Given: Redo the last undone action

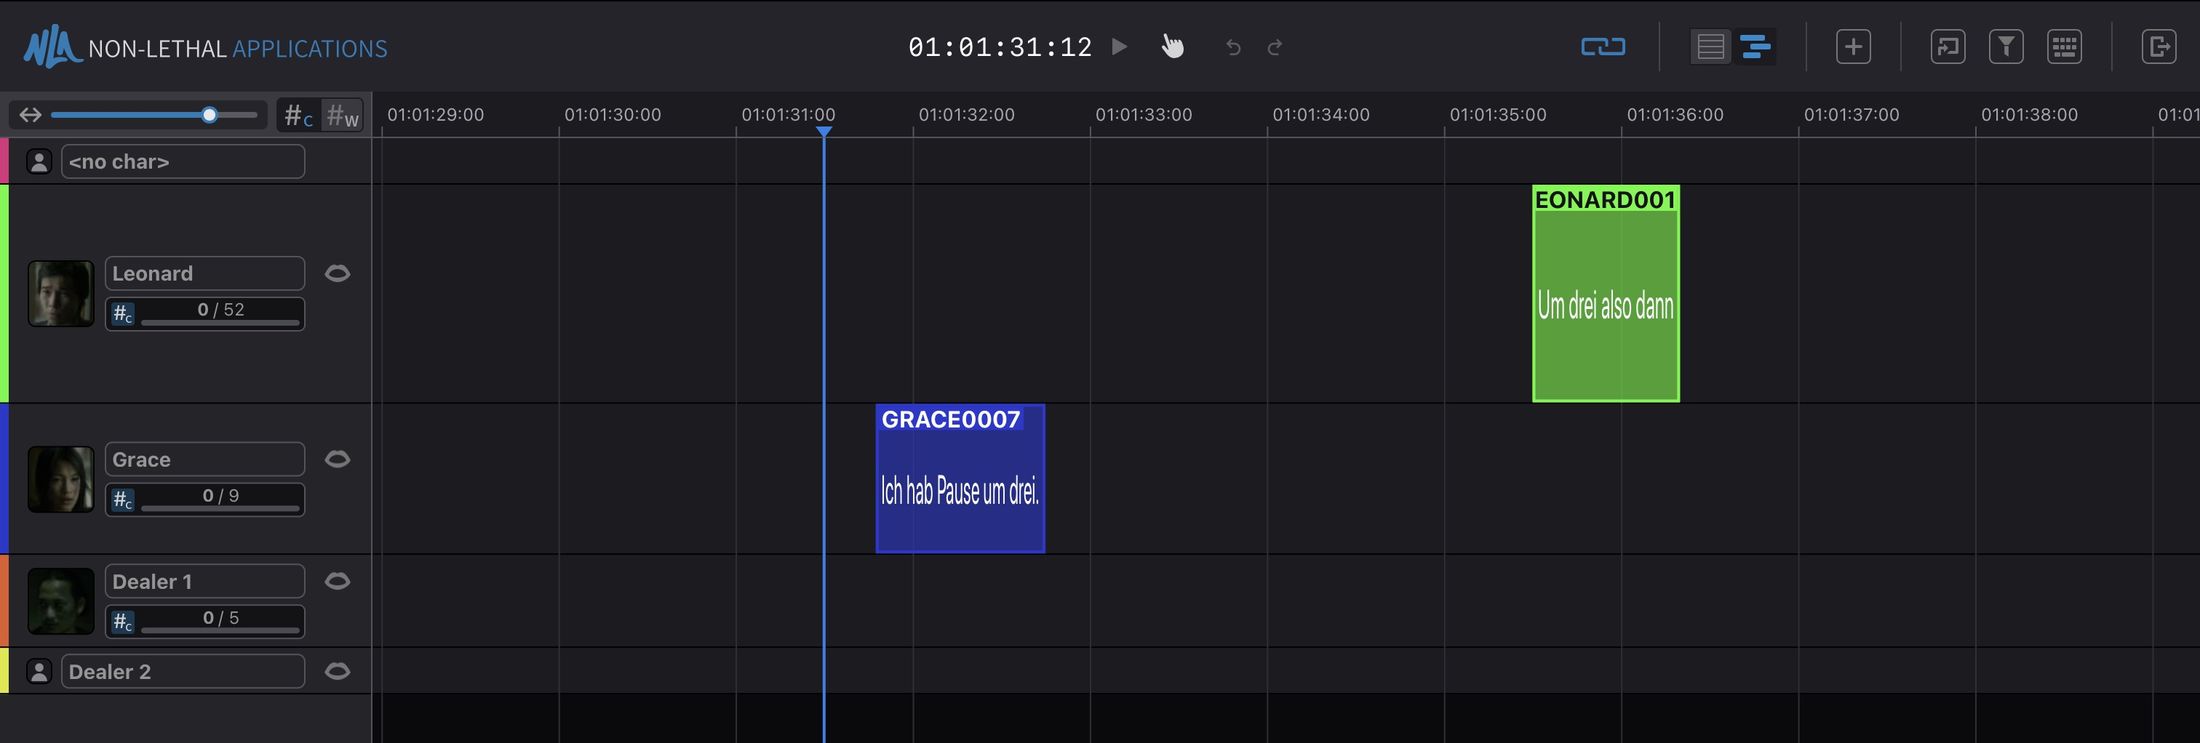Looking at the screenshot, I should [x=1275, y=47].
